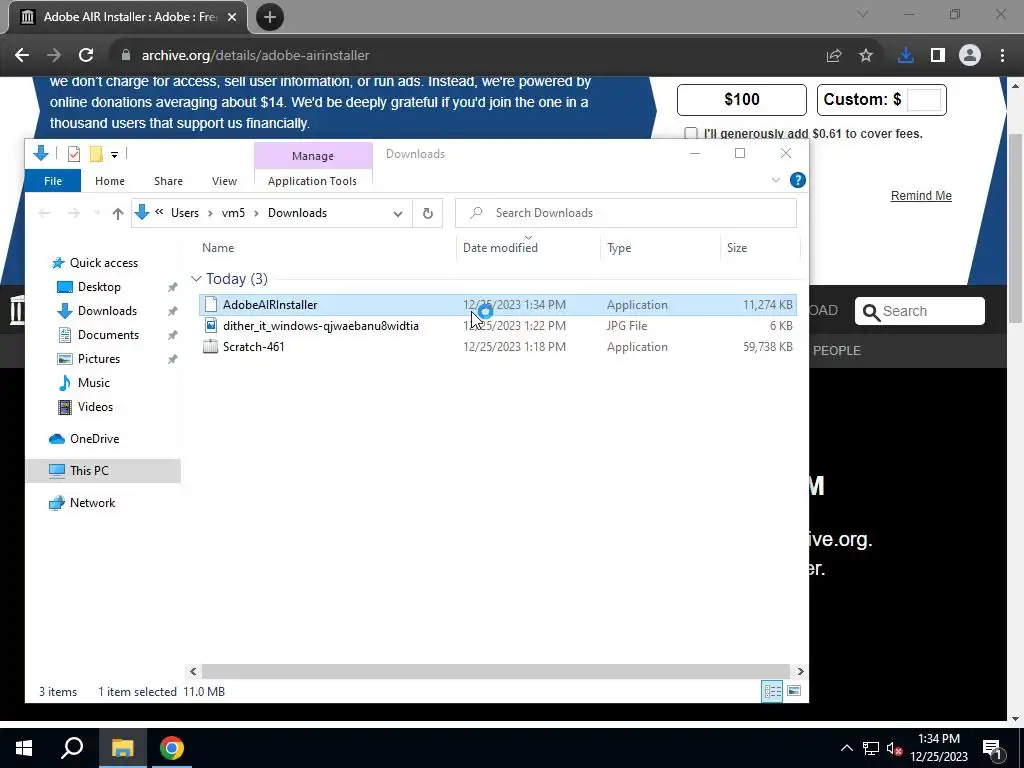Click vm5 in the breadcrumb path
The width and height of the screenshot is (1024, 768).
[x=233, y=213]
